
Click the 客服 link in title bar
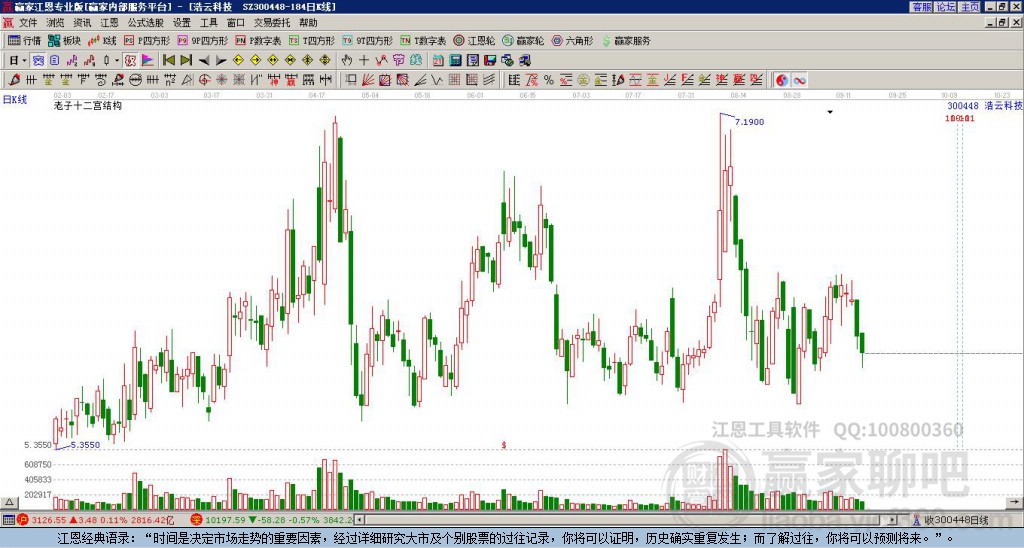click(921, 7)
